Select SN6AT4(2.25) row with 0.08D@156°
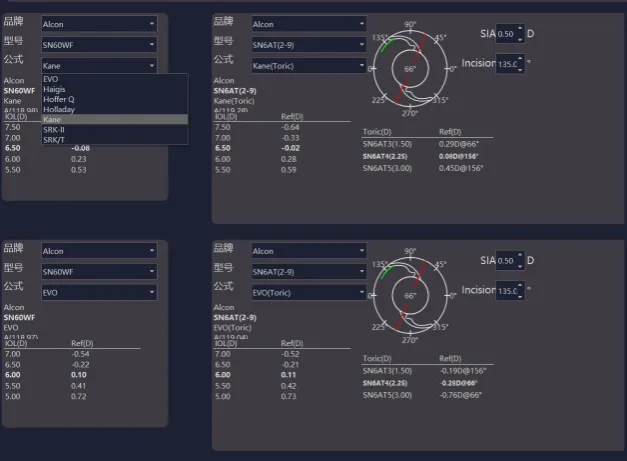 [422, 155]
